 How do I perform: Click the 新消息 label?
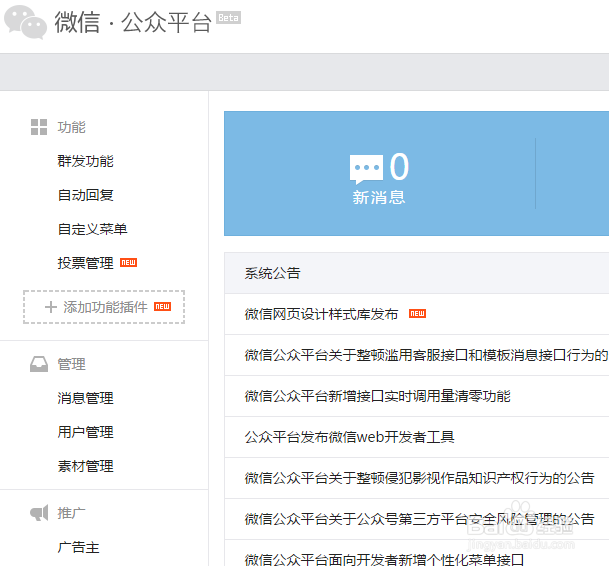(379, 198)
